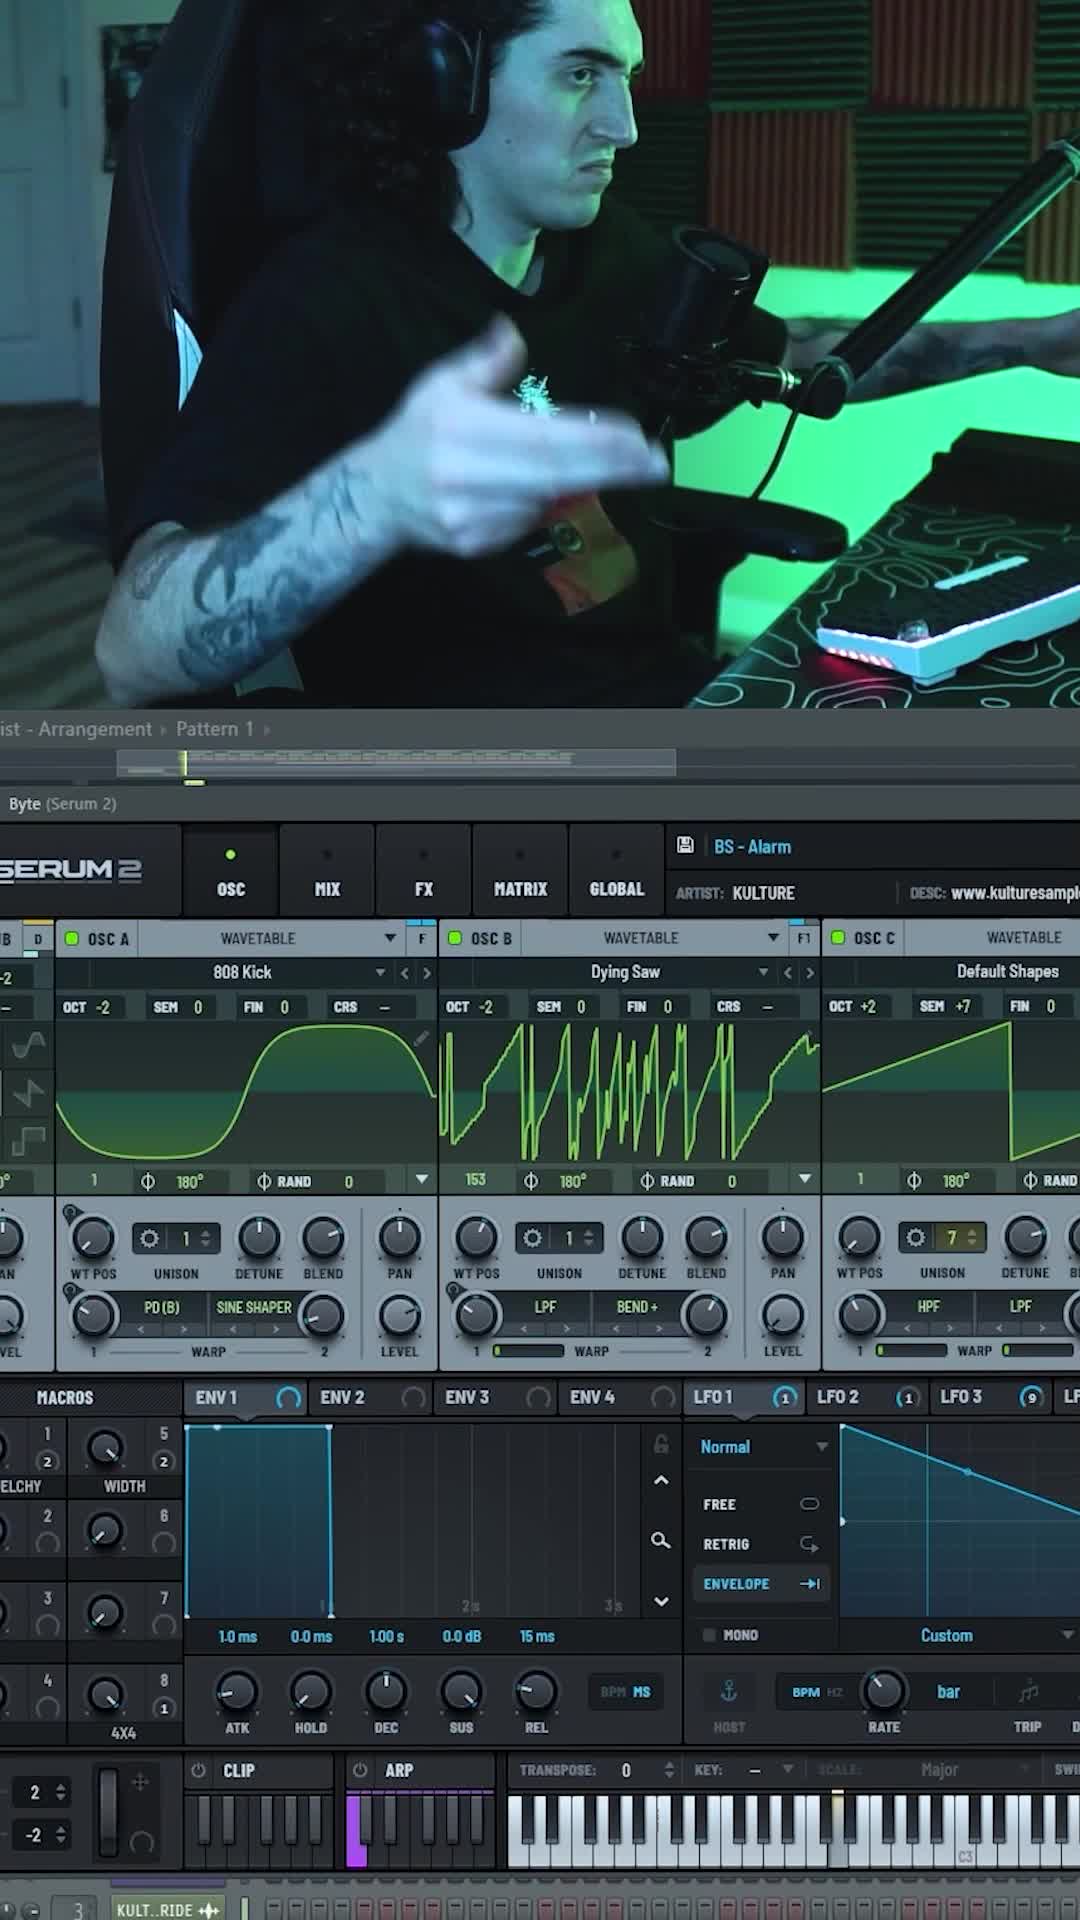This screenshot has width=1080, height=1920.
Task: Click the ENV 1 modulation source icon
Action: 288,1397
